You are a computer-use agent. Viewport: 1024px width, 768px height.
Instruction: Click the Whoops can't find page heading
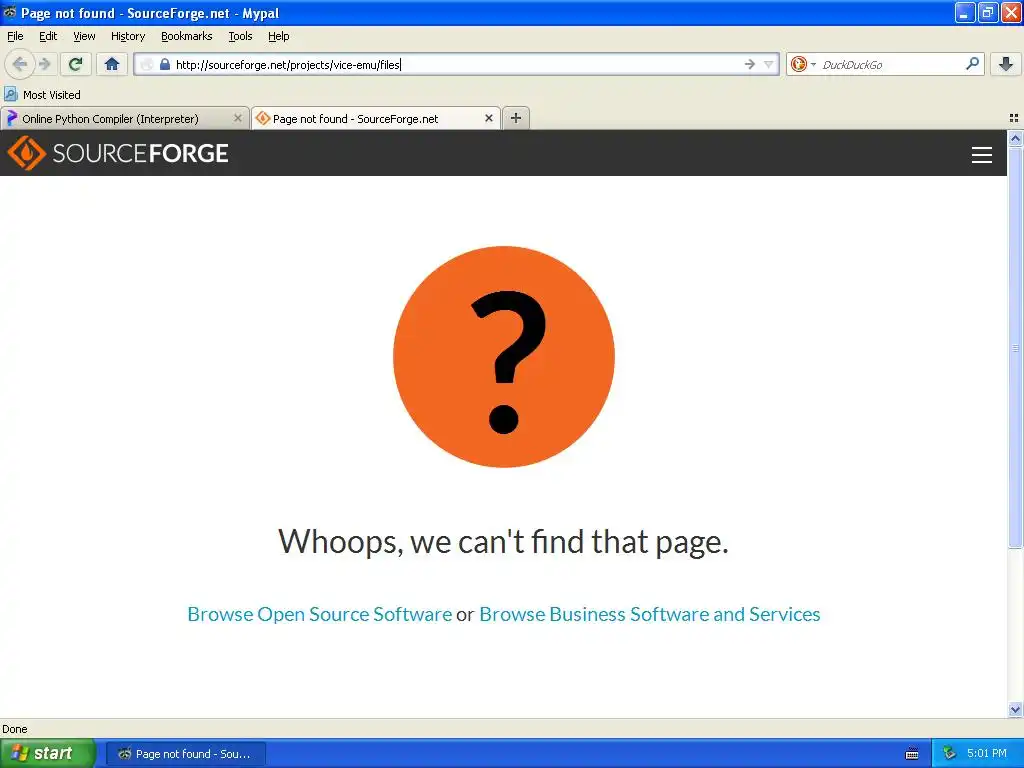point(504,541)
